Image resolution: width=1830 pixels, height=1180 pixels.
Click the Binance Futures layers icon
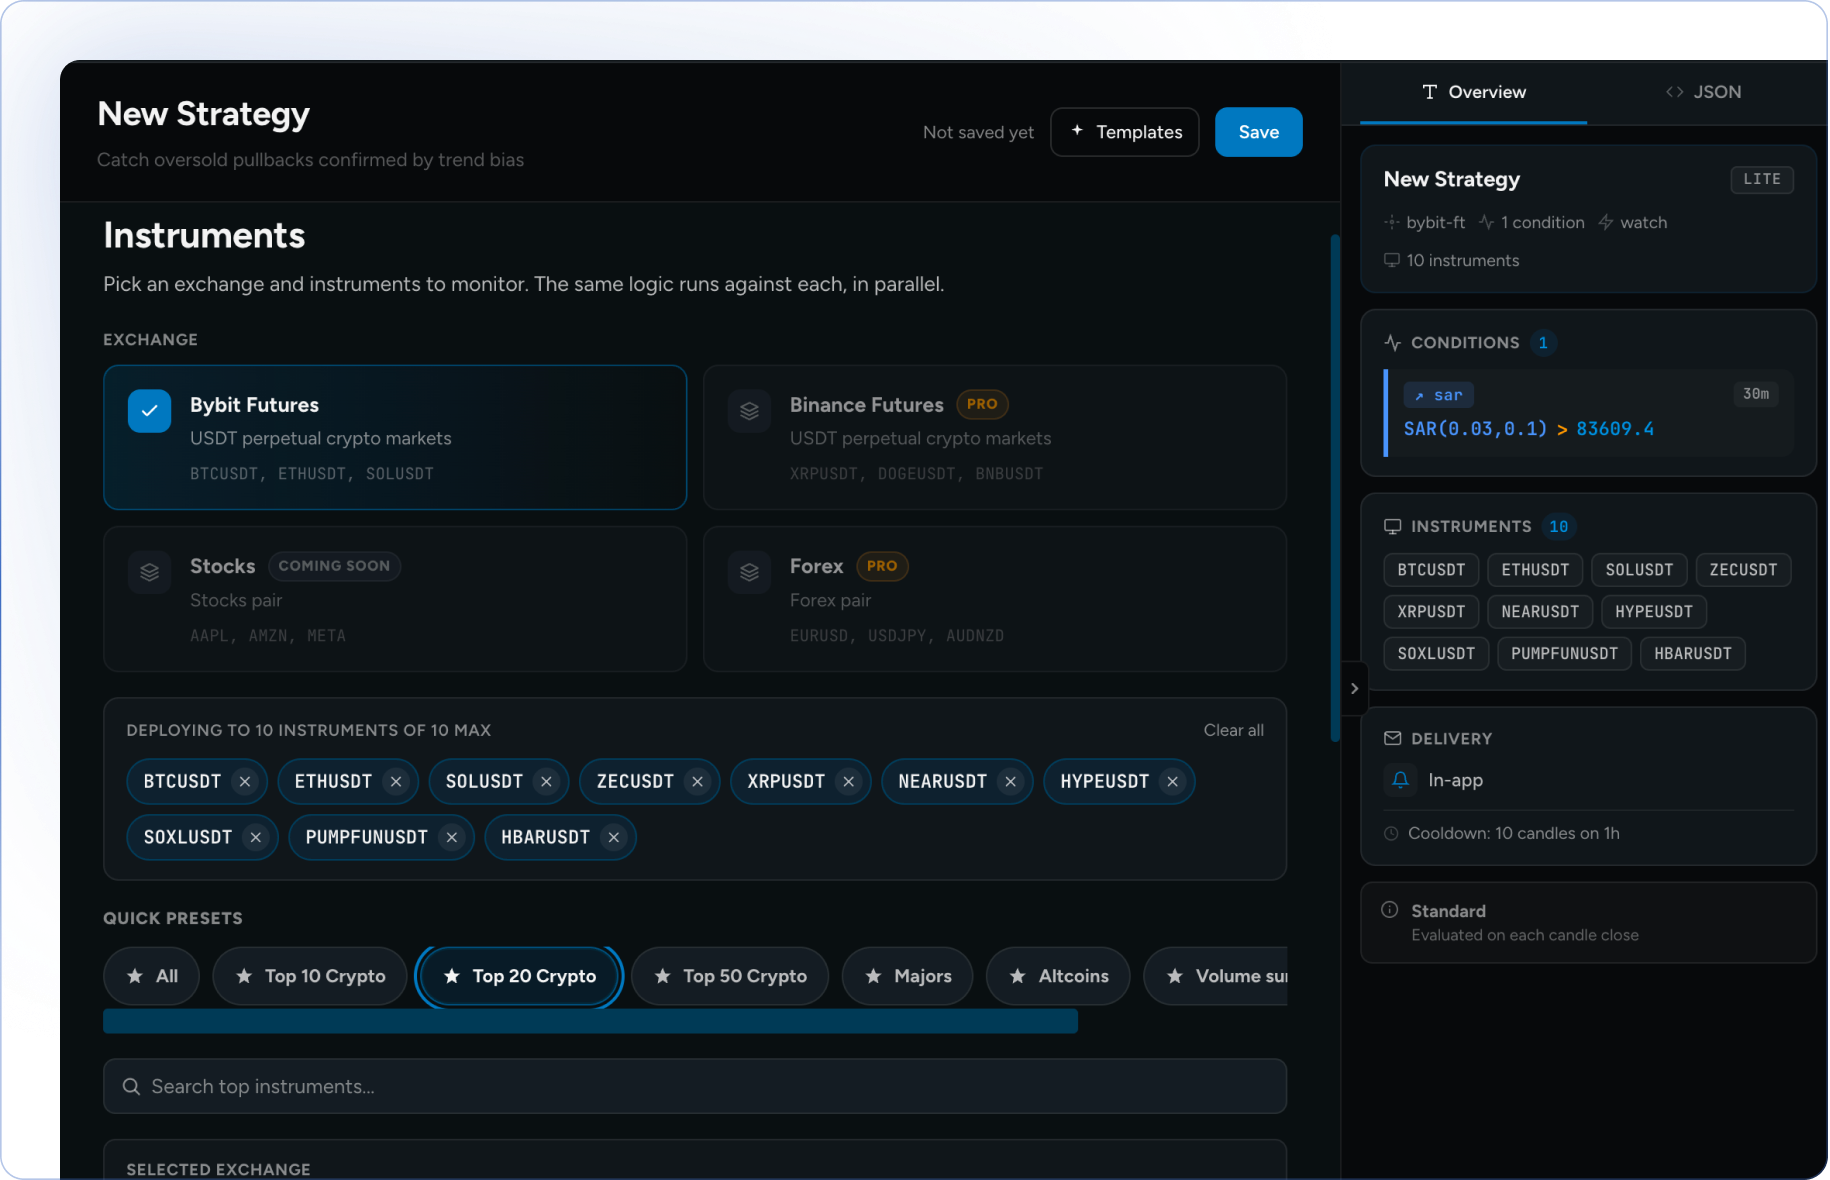[749, 411]
